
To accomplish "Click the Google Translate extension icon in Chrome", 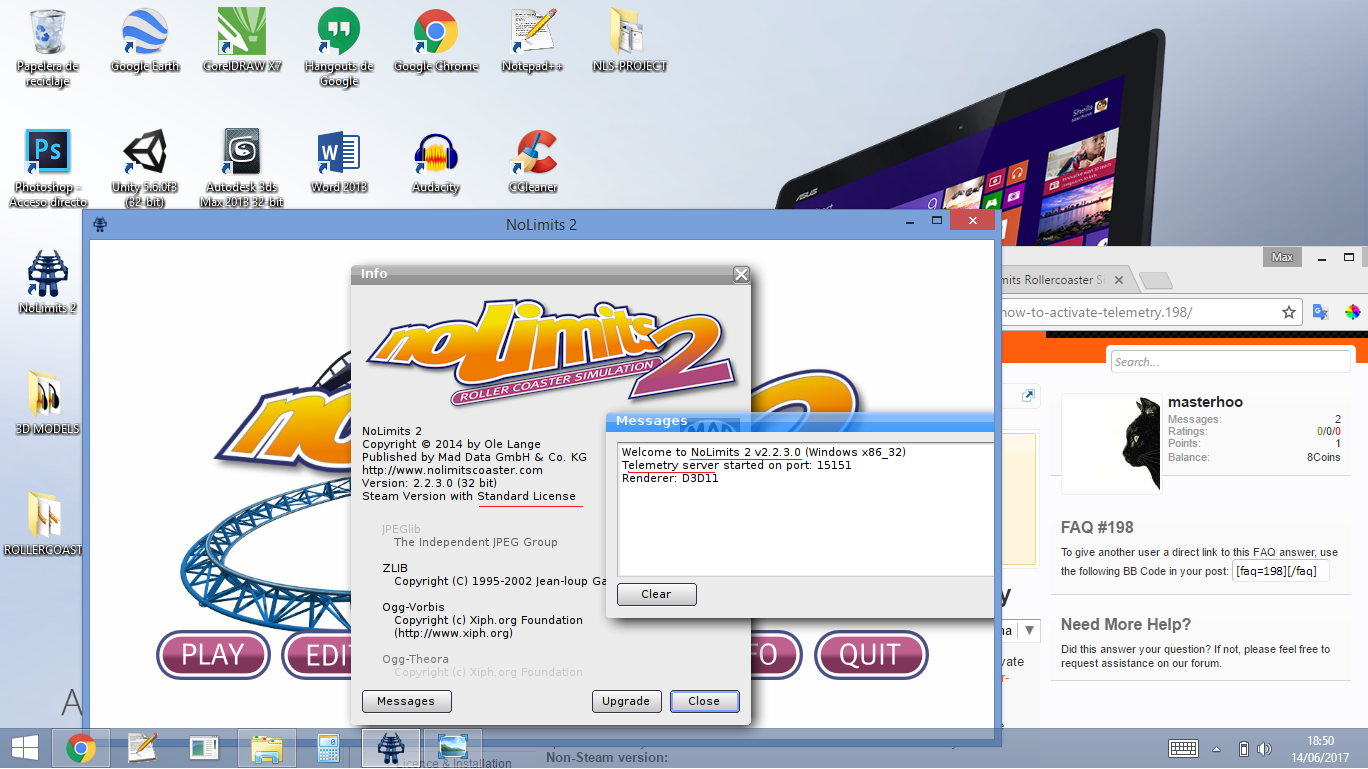I will (x=1320, y=312).
